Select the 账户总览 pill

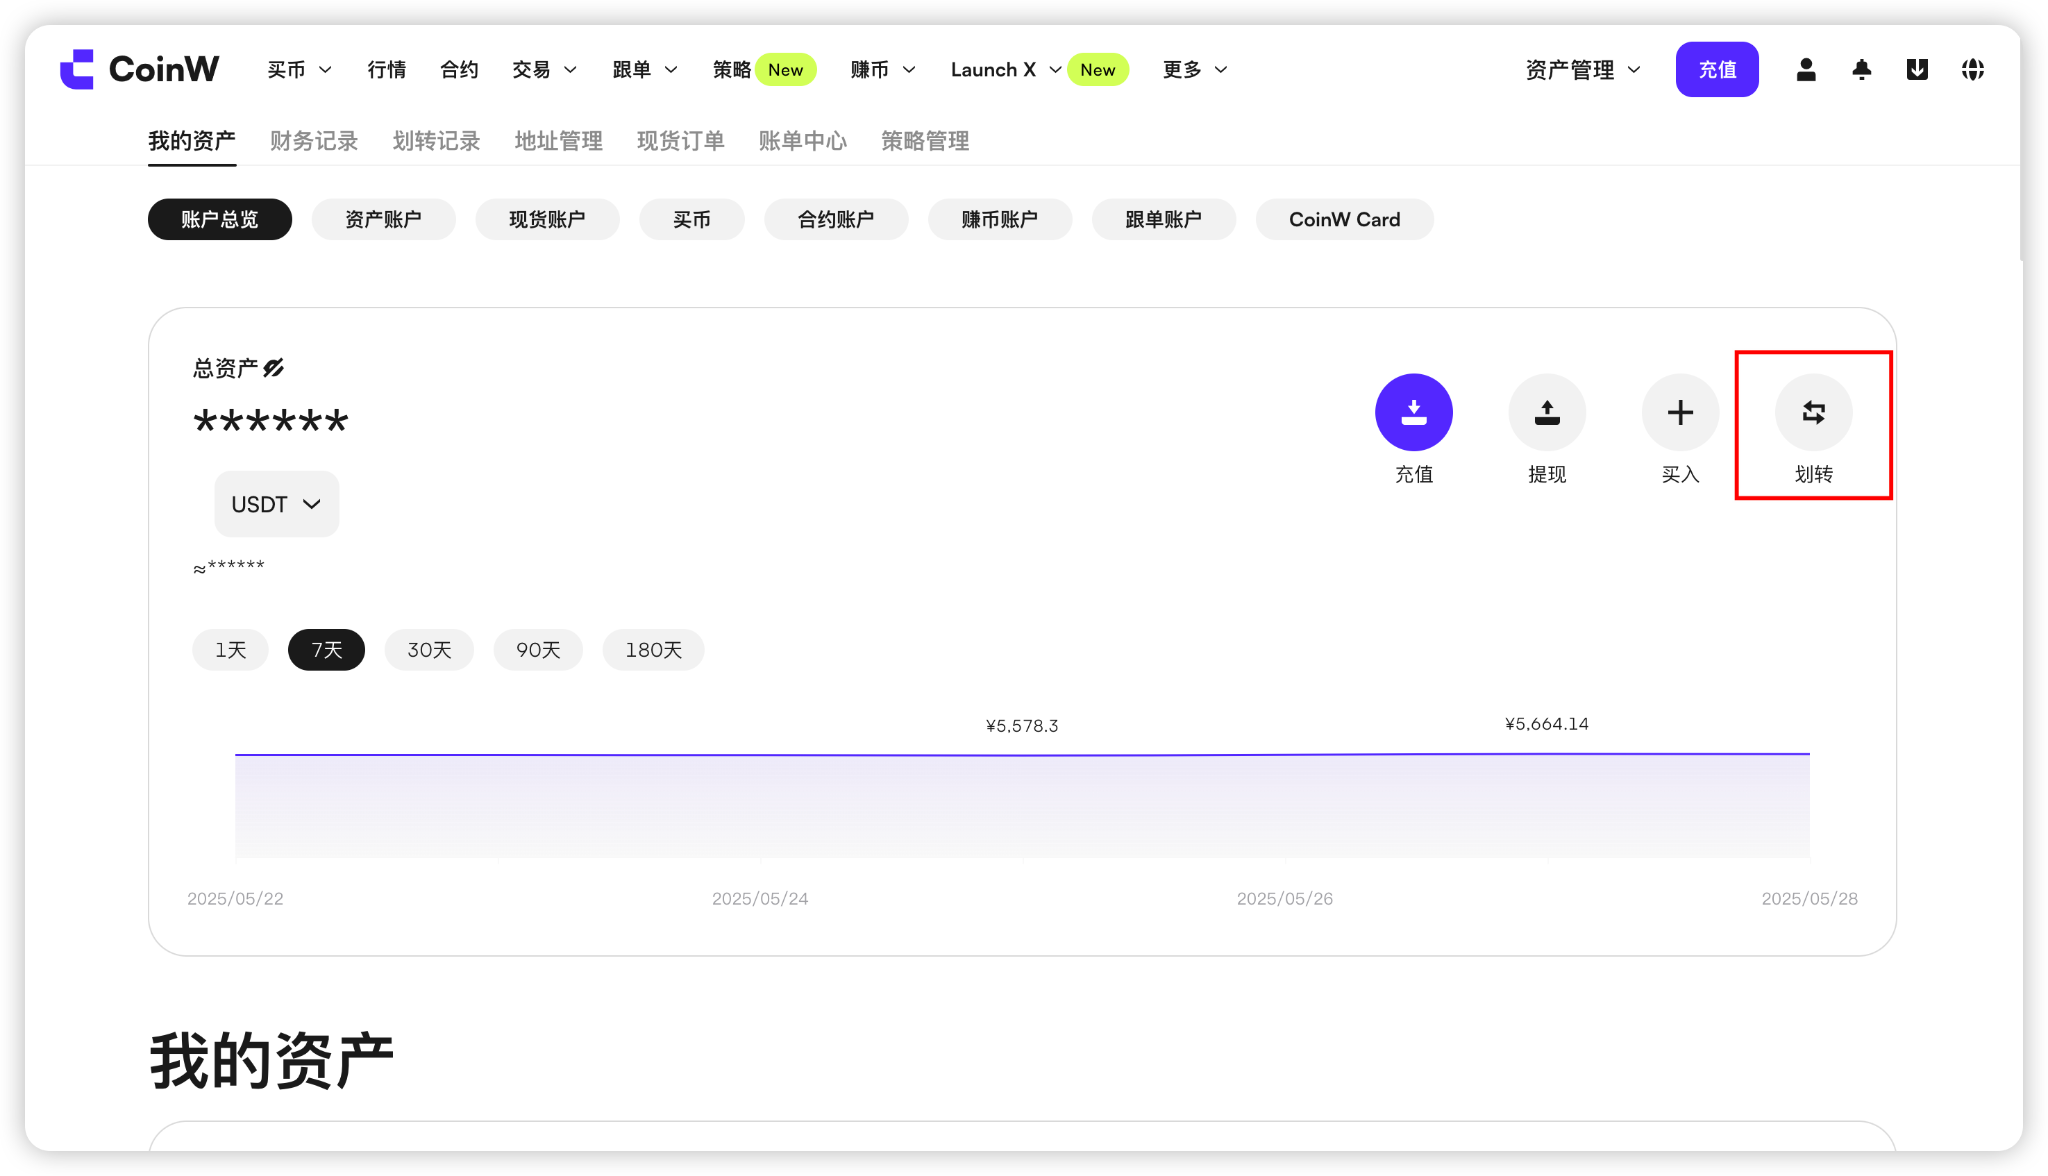[220, 219]
